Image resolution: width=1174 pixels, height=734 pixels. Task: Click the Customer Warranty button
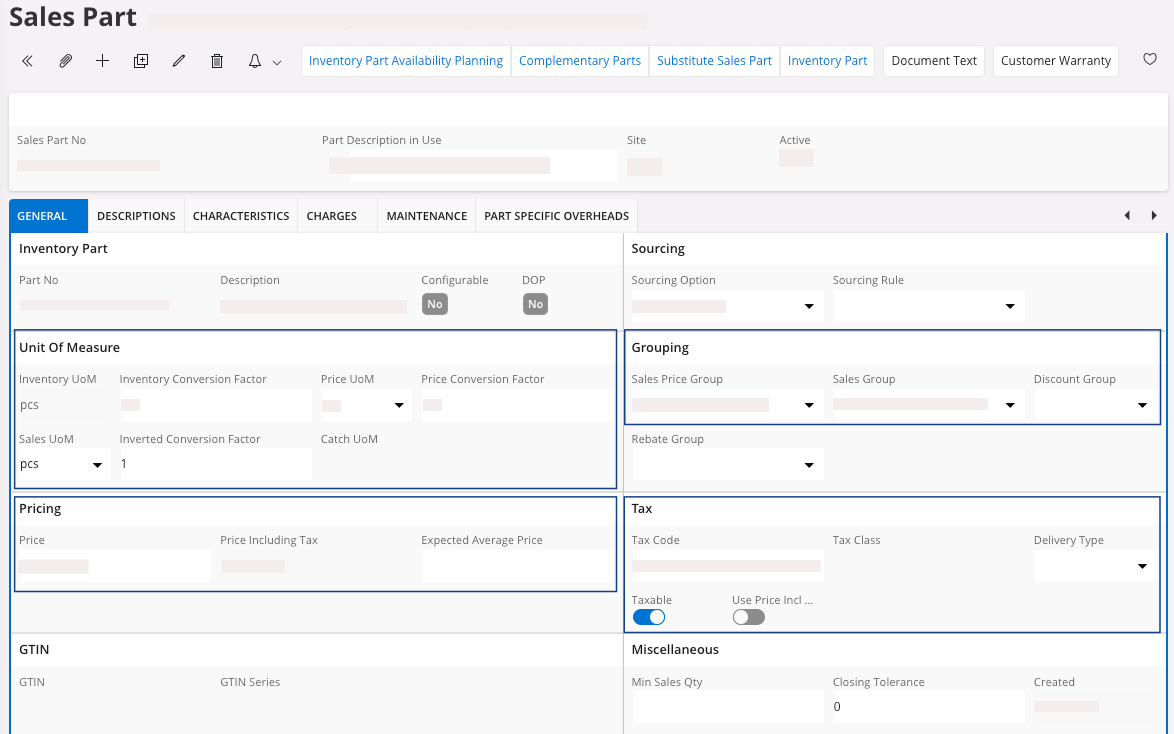click(x=1055, y=61)
